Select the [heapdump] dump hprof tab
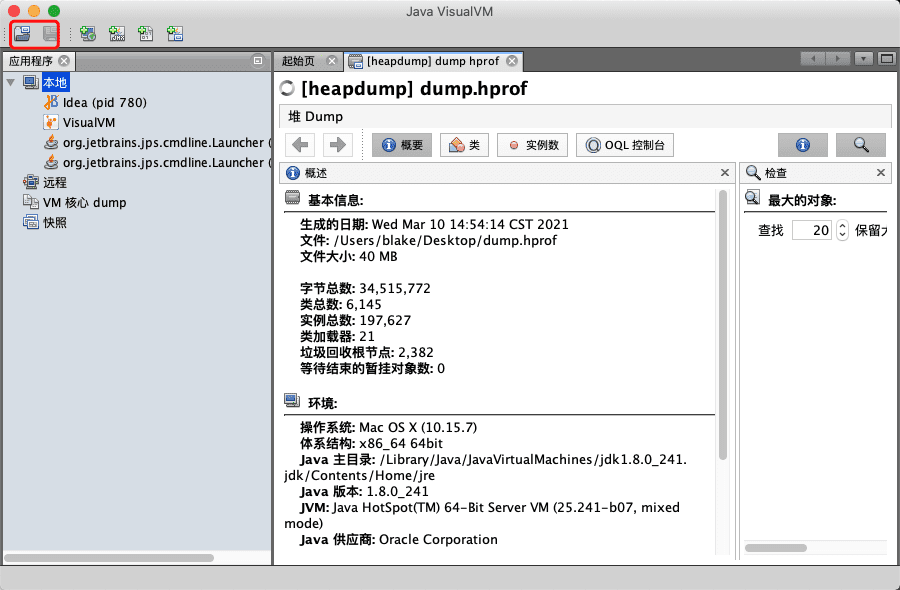 tap(433, 61)
